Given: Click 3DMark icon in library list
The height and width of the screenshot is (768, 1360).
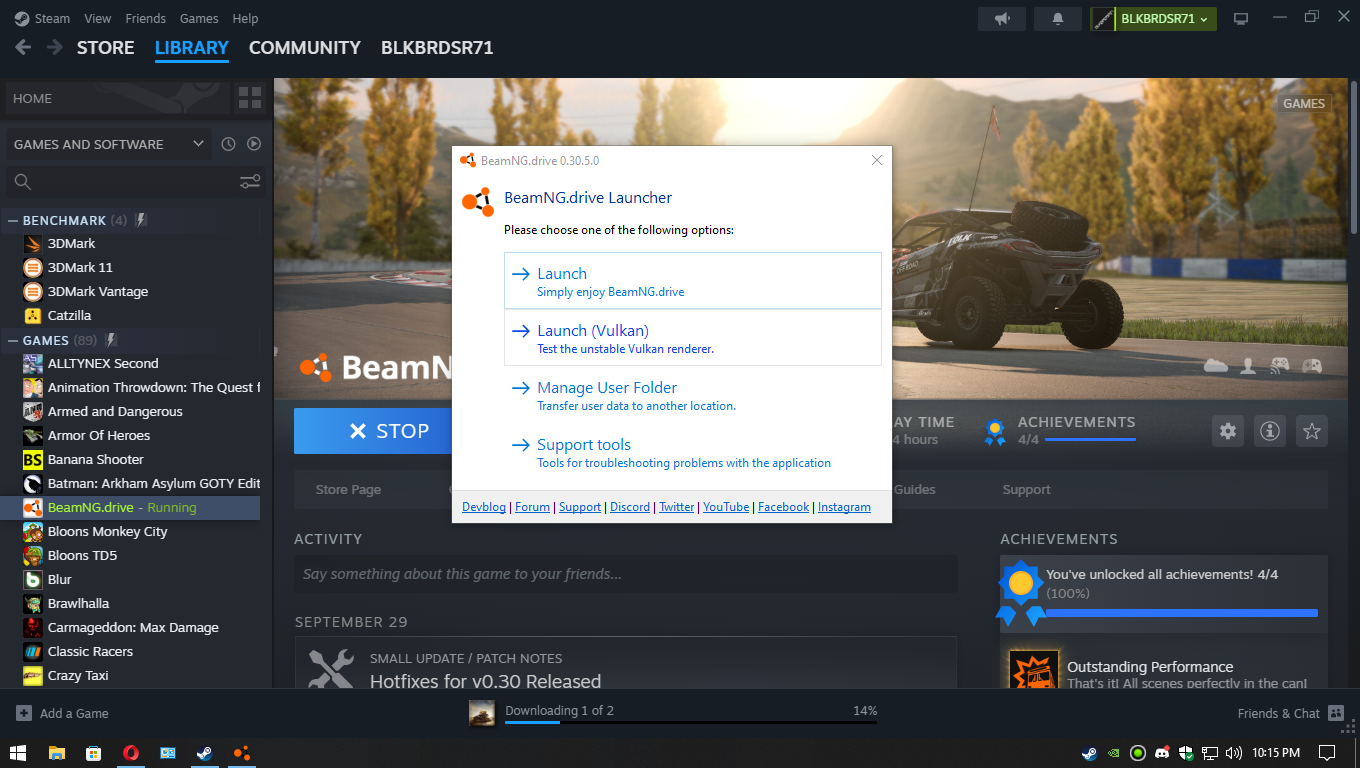Looking at the screenshot, I should pyautogui.click(x=32, y=243).
